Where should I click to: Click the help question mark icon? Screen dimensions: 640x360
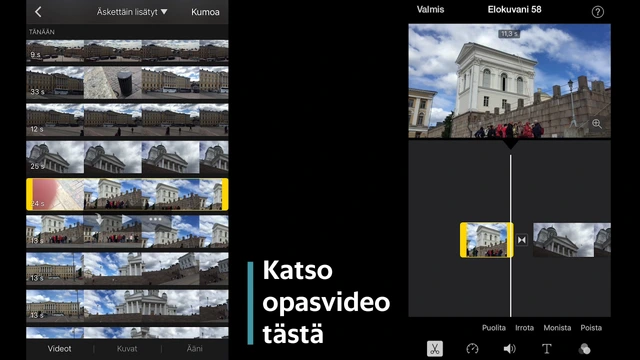(x=598, y=12)
